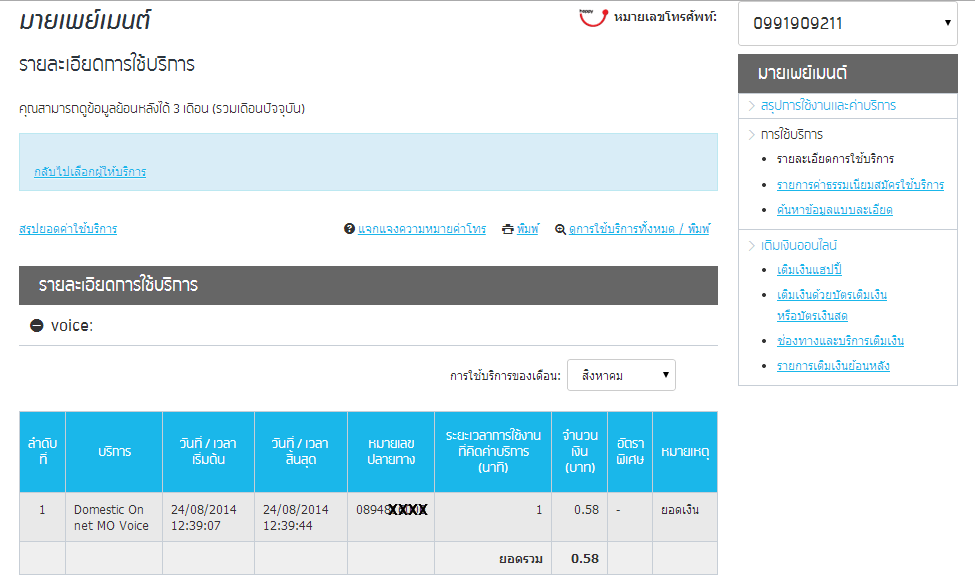Click the บริการ column header
This screenshot has height=580, width=975.
[x=114, y=451]
